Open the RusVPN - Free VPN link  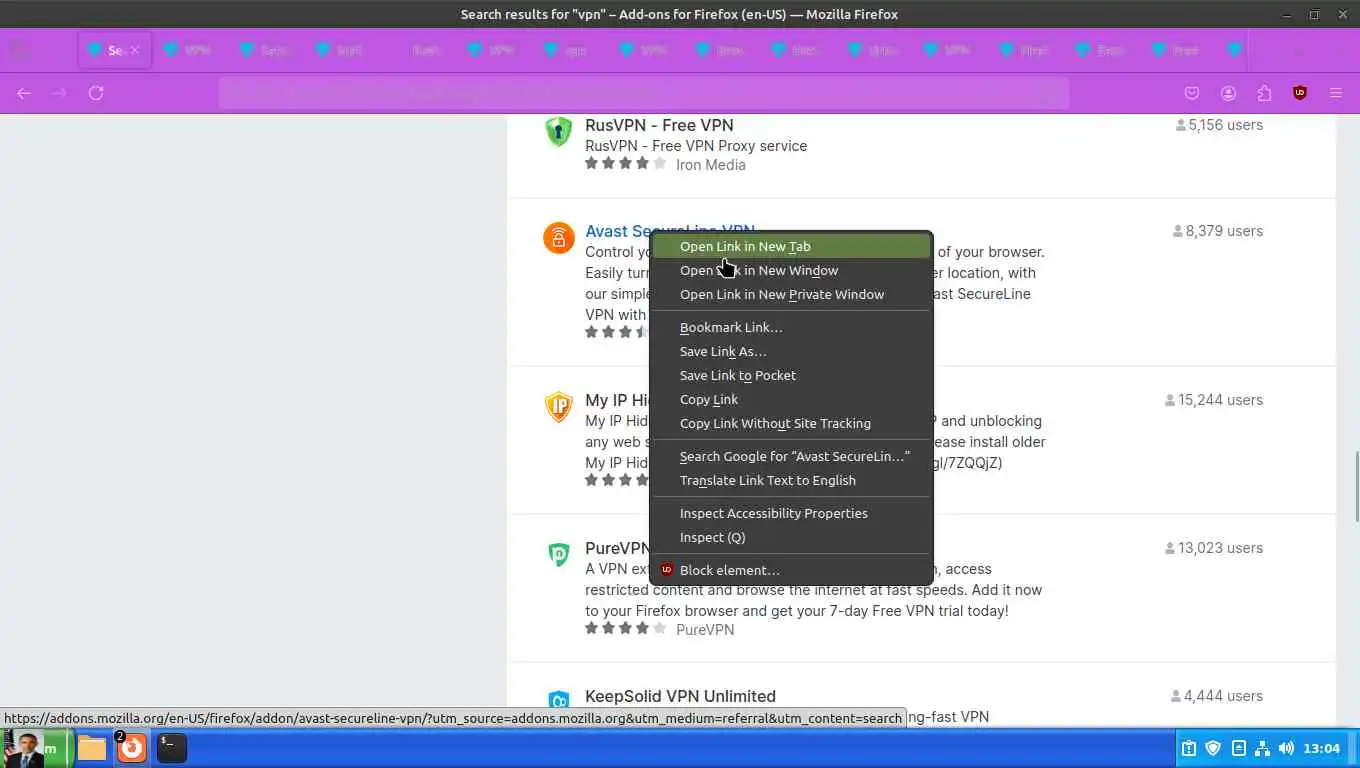click(659, 125)
